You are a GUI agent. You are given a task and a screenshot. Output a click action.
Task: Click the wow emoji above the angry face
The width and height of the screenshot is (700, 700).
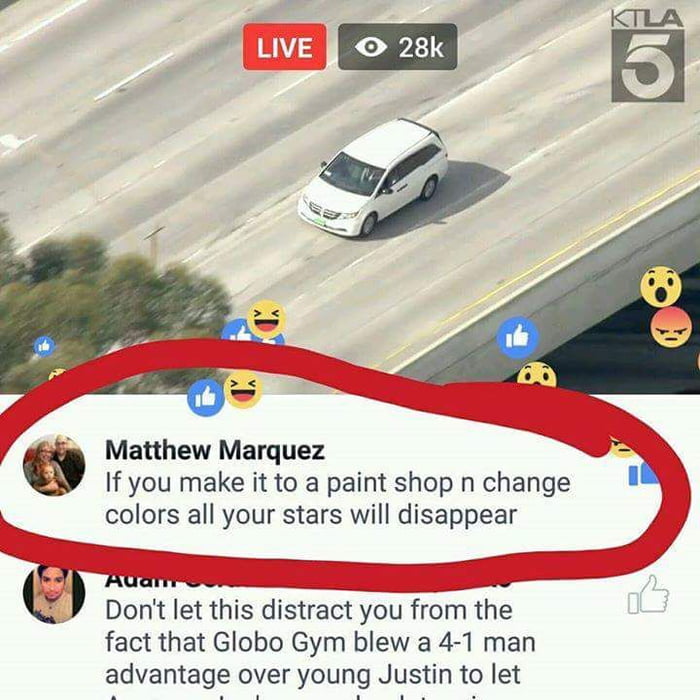(x=661, y=286)
